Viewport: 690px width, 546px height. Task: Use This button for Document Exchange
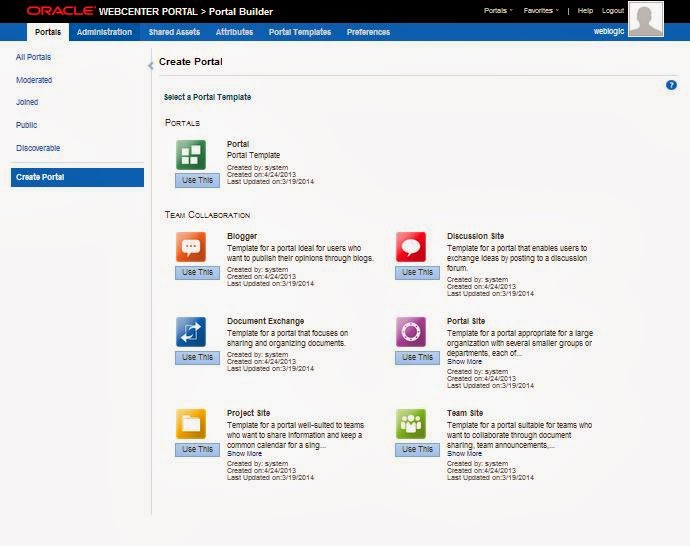(x=197, y=357)
